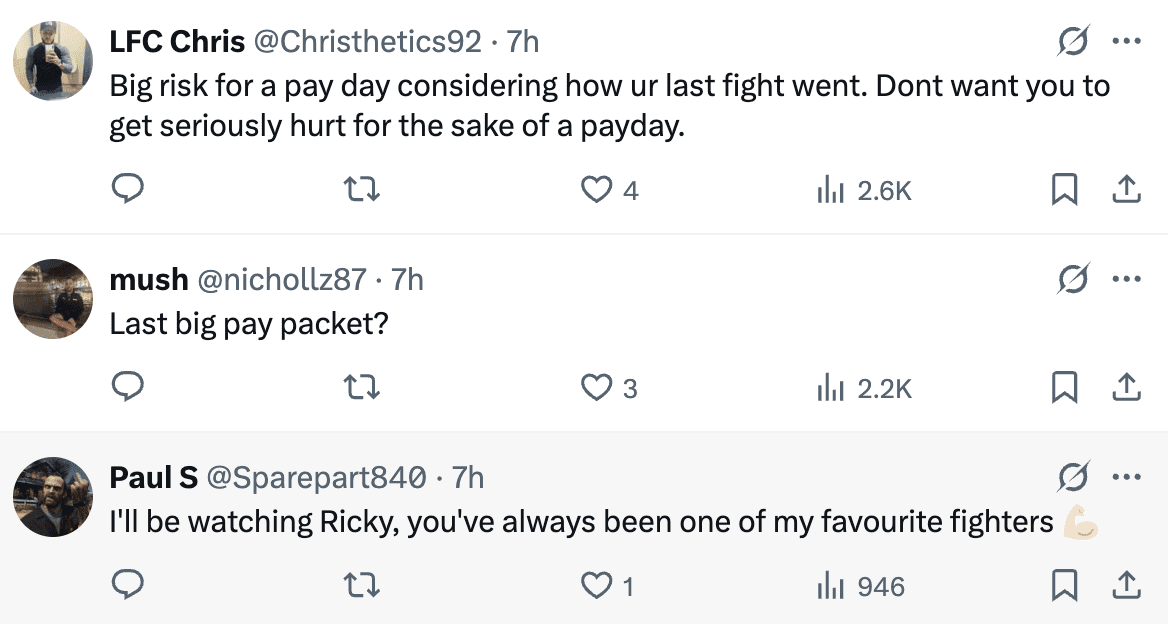Share Paul S's tweet
The height and width of the screenshot is (624, 1168).
(x=1126, y=585)
